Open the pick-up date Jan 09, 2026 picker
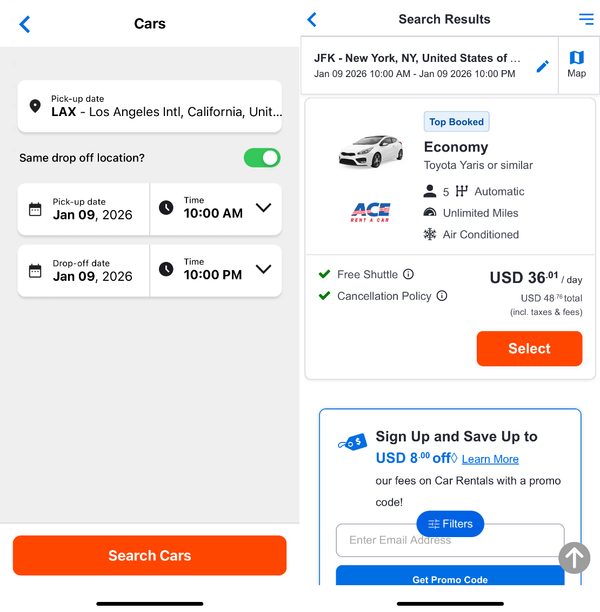 [83, 209]
